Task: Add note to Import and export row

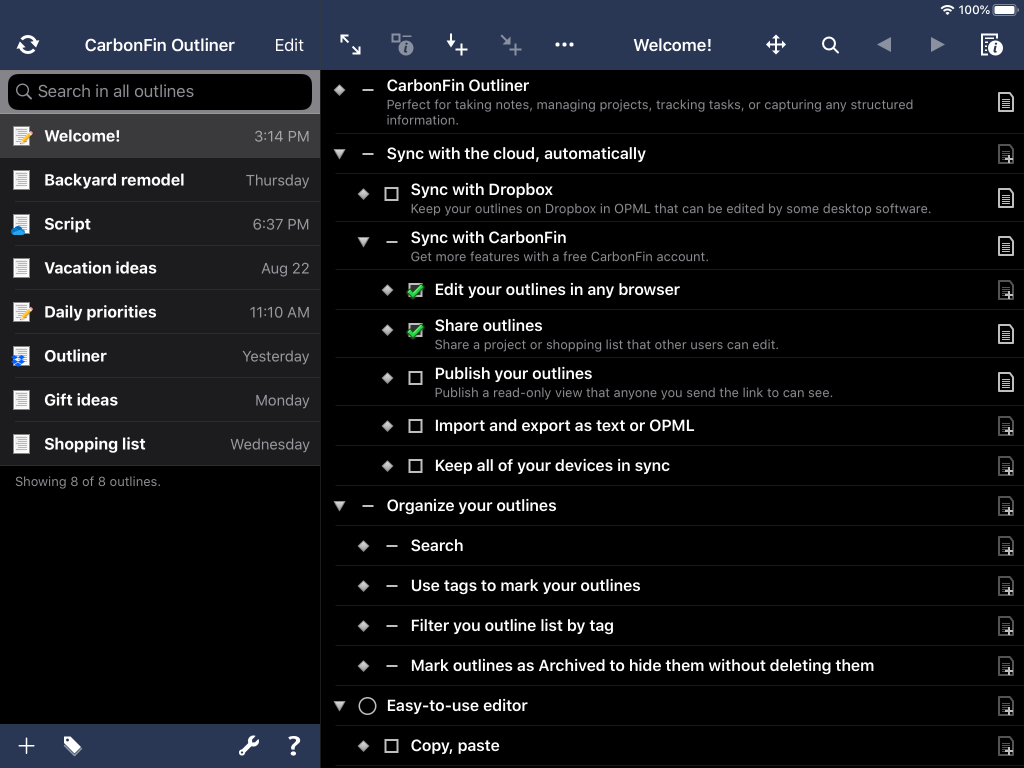Action: point(1006,426)
